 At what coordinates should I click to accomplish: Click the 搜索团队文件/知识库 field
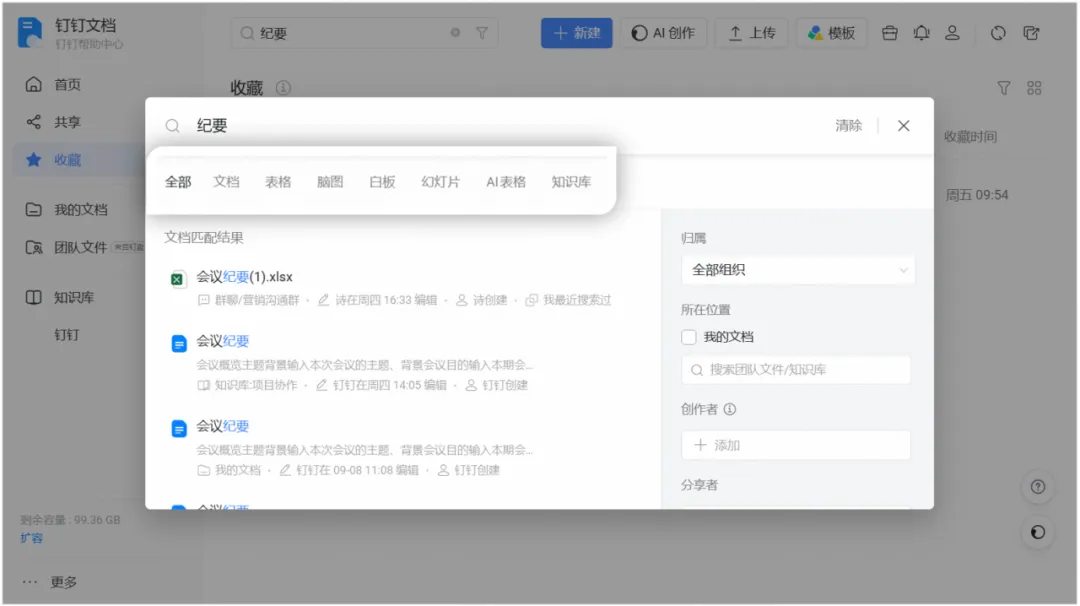tap(796, 370)
